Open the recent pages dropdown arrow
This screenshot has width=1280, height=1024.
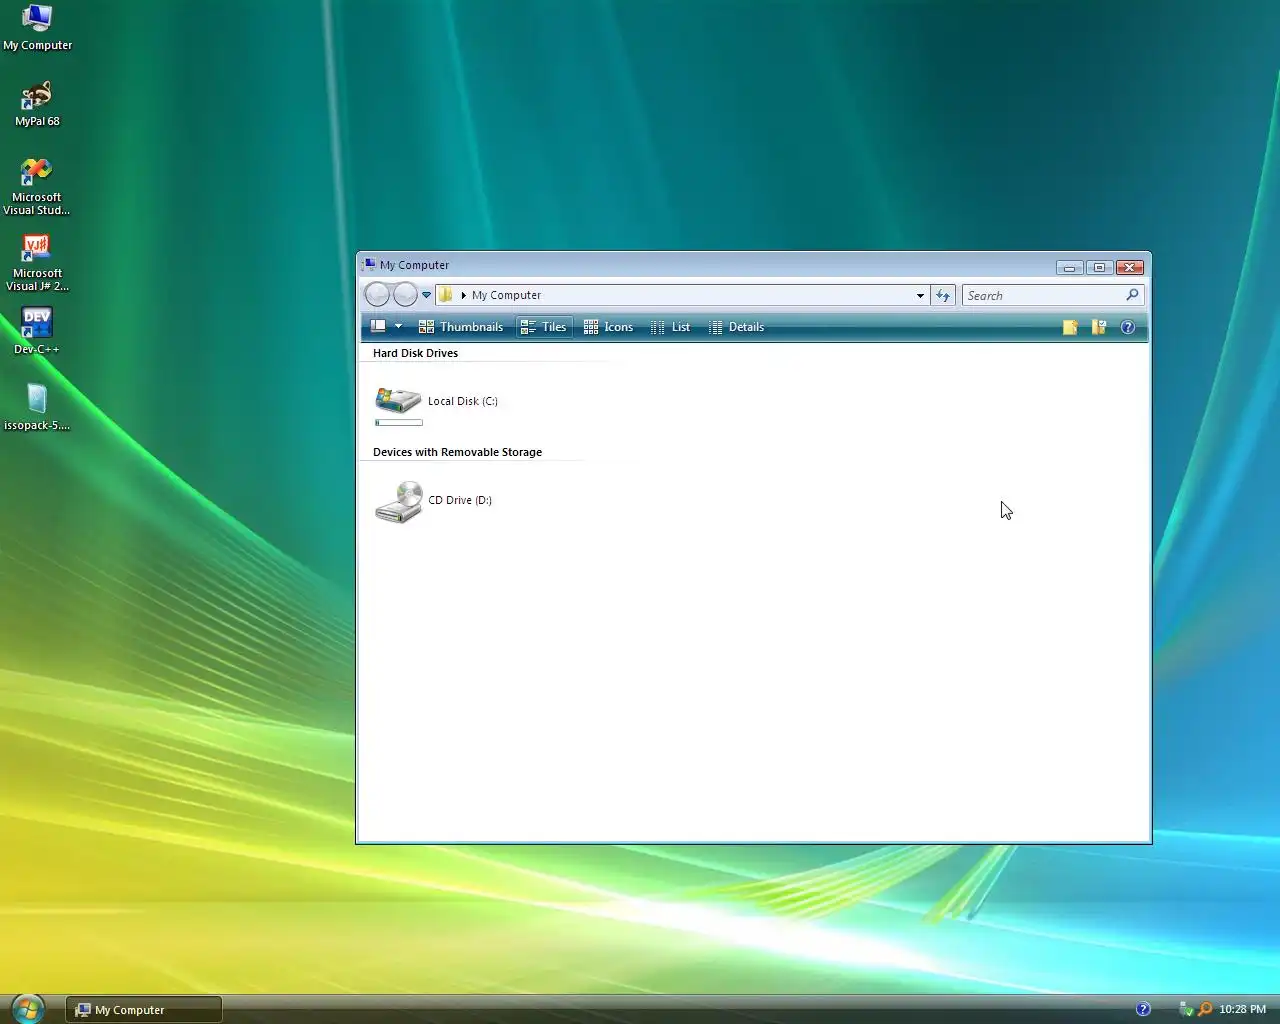click(x=426, y=295)
